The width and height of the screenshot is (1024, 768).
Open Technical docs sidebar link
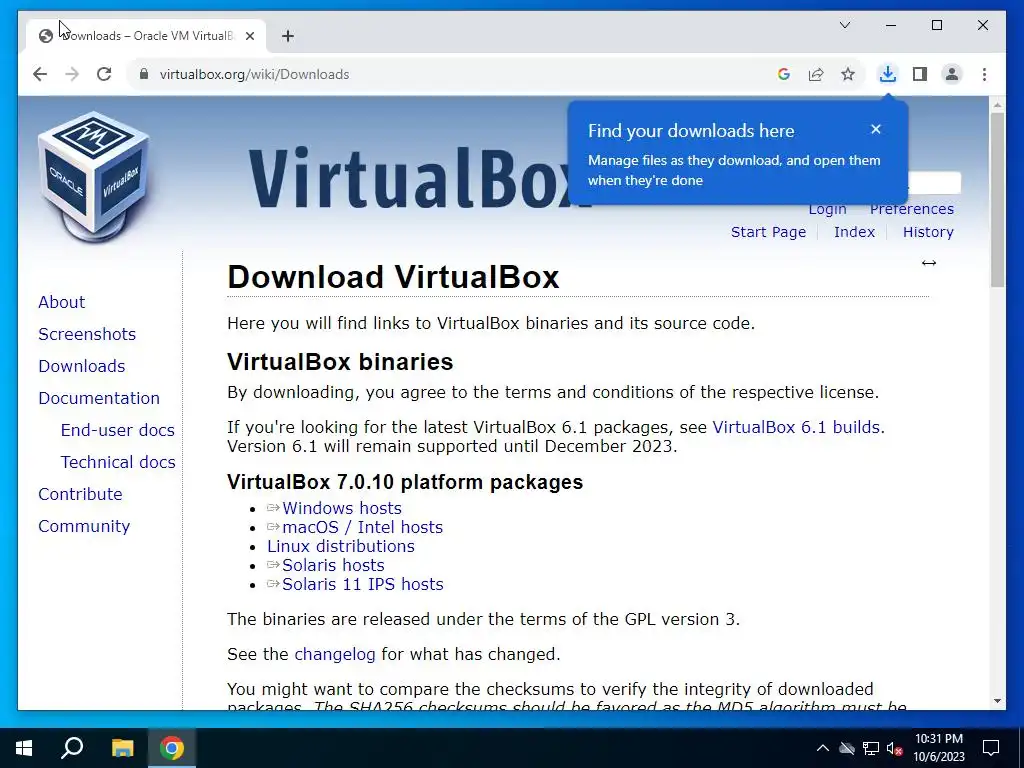coord(118,462)
